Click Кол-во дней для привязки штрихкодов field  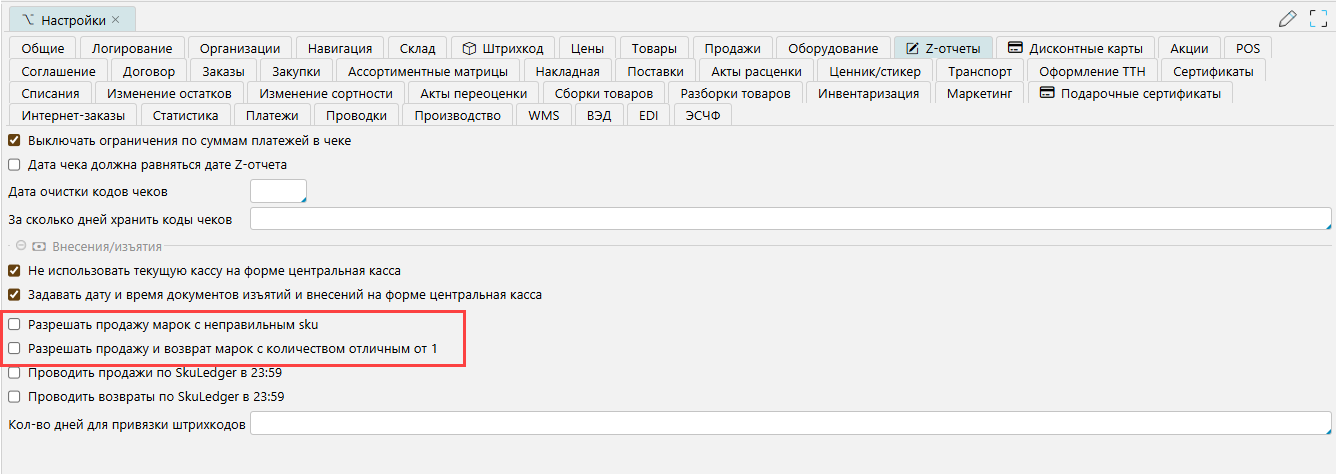(x=790, y=424)
